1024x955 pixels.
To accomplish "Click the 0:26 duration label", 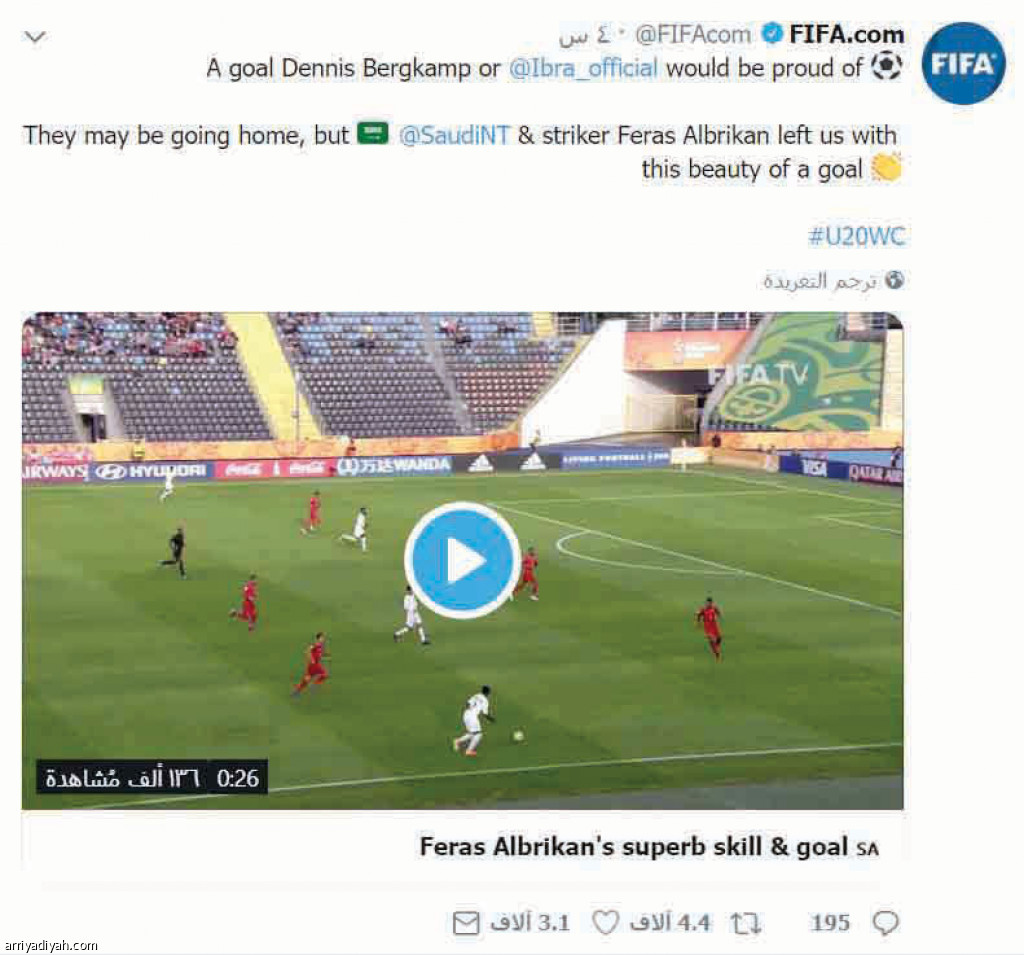I will (x=238, y=778).
